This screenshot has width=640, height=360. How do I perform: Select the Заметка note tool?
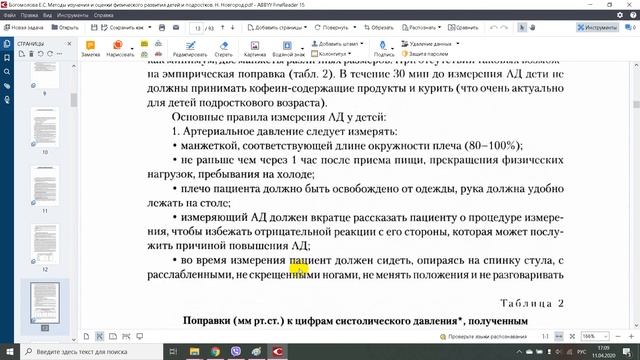point(90,49)
